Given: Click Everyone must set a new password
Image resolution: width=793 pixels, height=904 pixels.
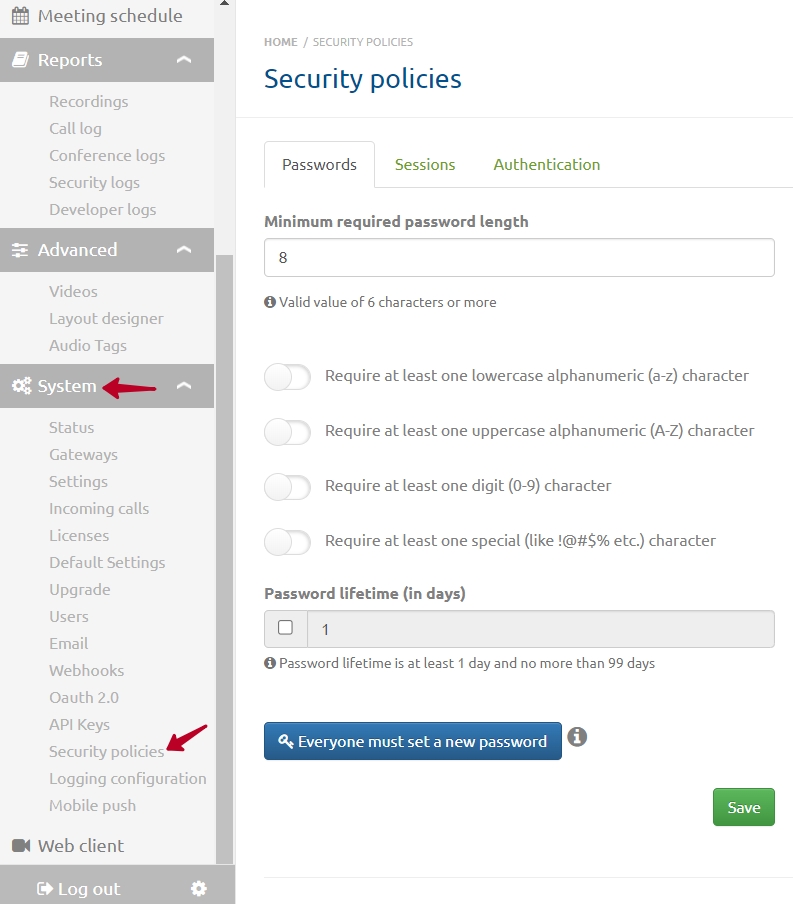Looking at the screenshot, I should (413, 741).
